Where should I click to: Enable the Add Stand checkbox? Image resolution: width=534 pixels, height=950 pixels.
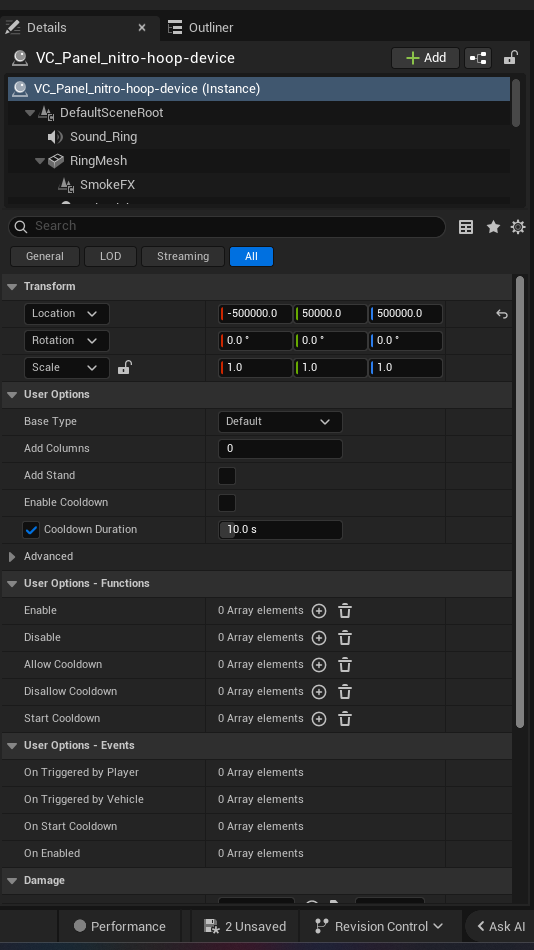227,476
